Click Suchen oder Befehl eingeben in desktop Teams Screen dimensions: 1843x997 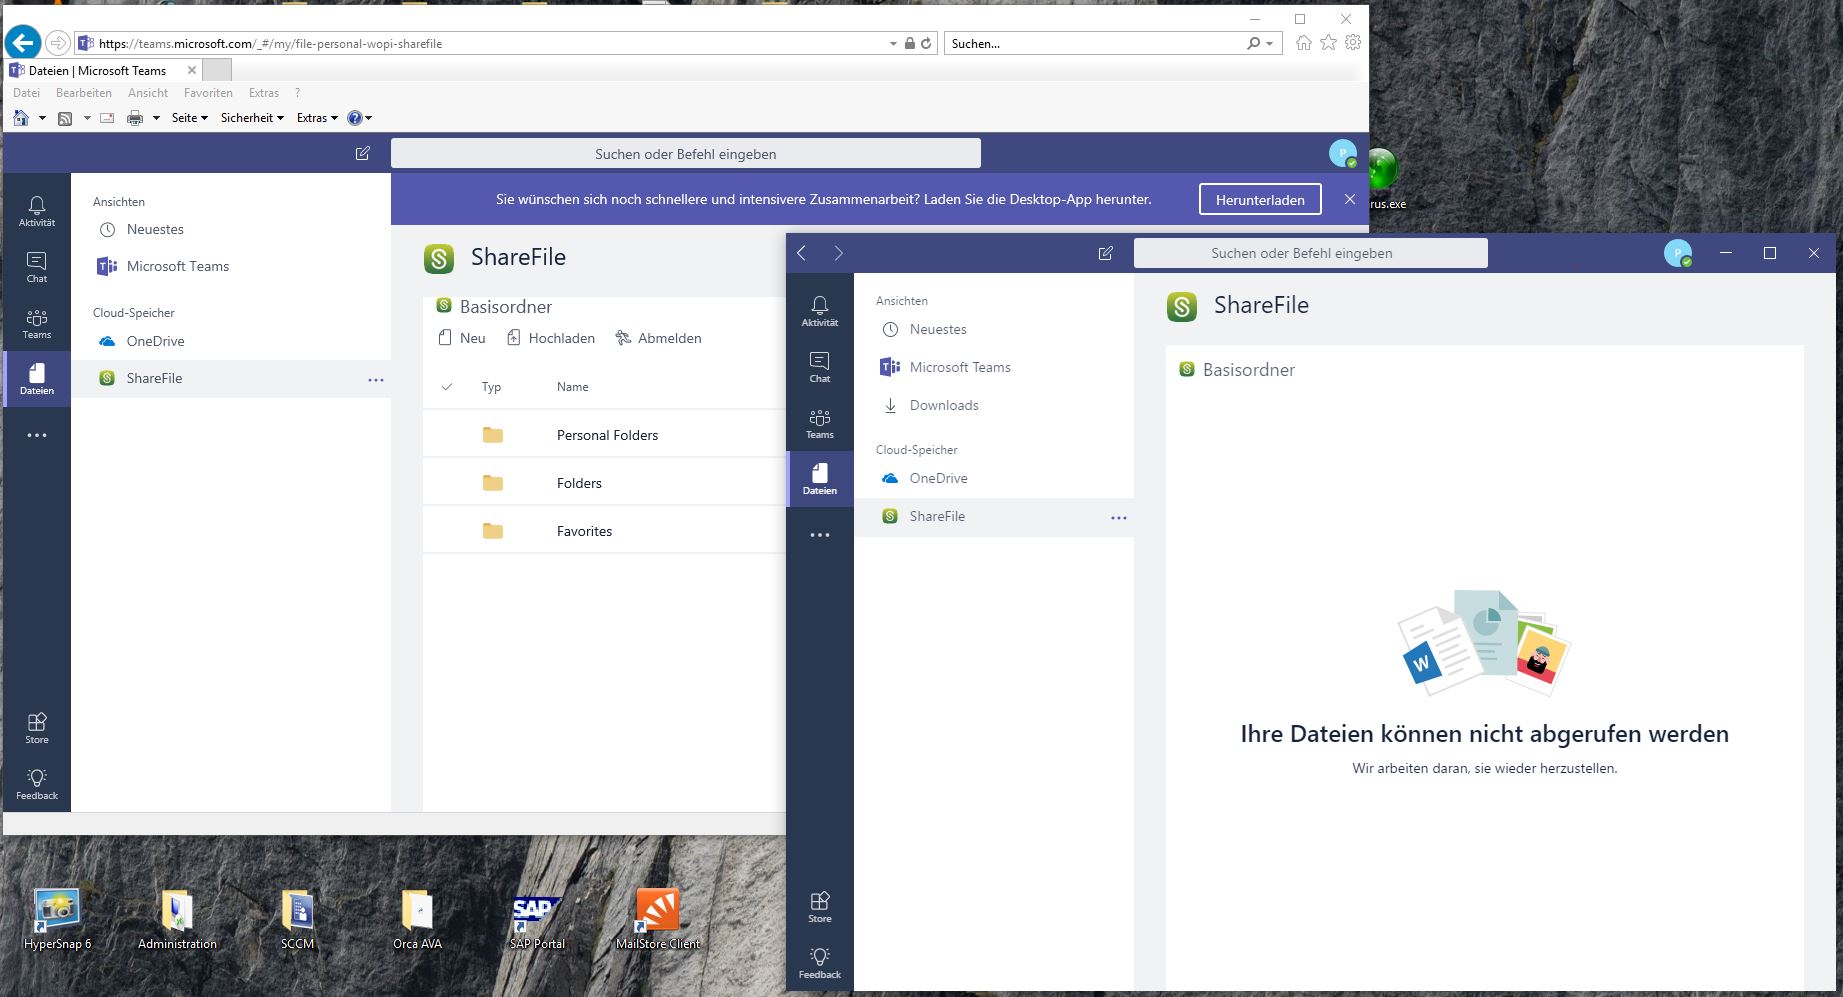[x=1310, y=253]
